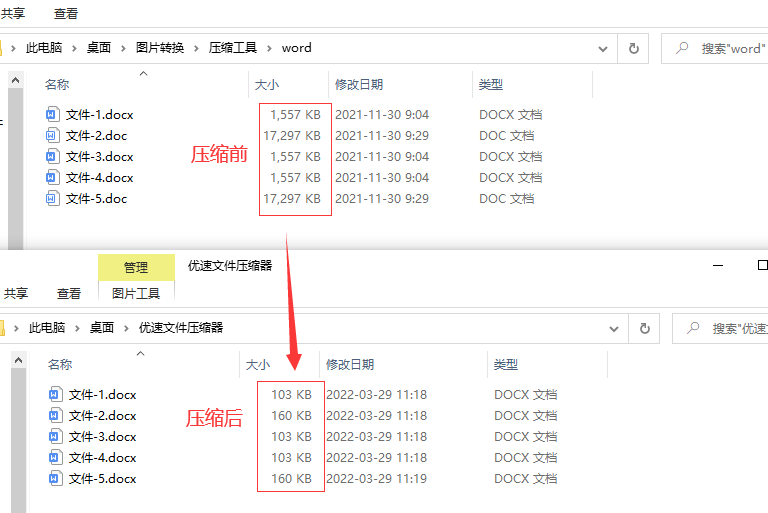This screenshot has width=768, height=513.
Task: Sort by 类型 column in word window
Action: (491, 84)
